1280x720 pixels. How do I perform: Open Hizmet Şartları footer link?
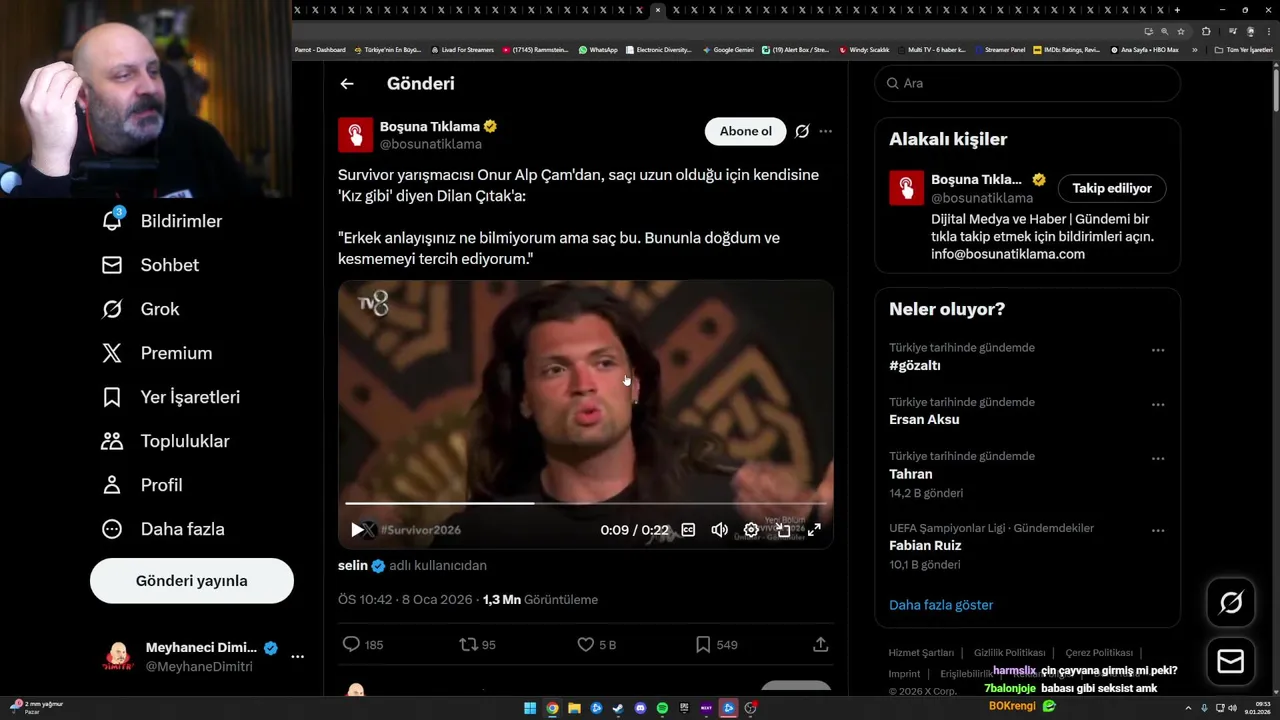click(921, 653)
